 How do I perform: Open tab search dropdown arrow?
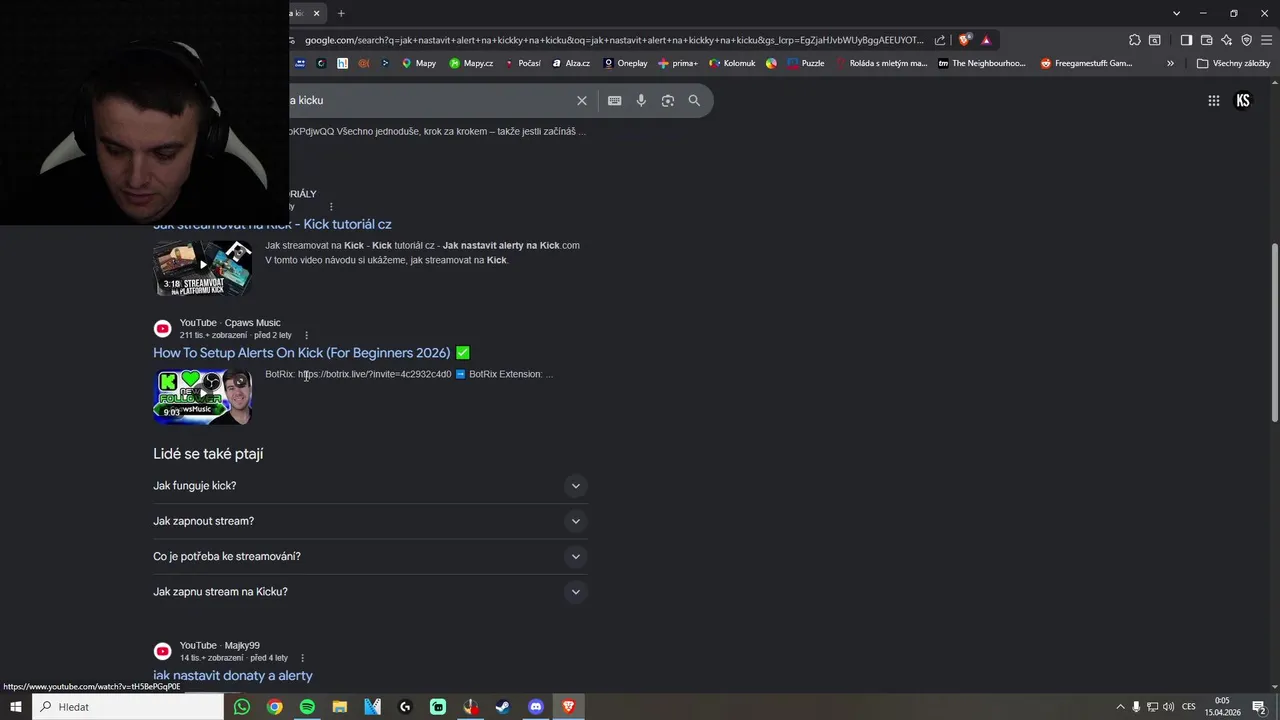1175,13
